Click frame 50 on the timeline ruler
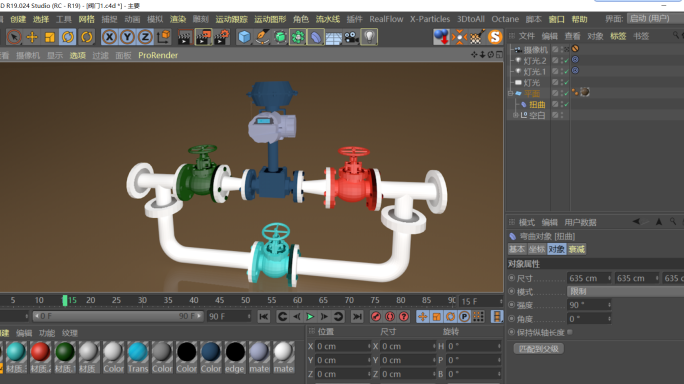 pos(246,300)
